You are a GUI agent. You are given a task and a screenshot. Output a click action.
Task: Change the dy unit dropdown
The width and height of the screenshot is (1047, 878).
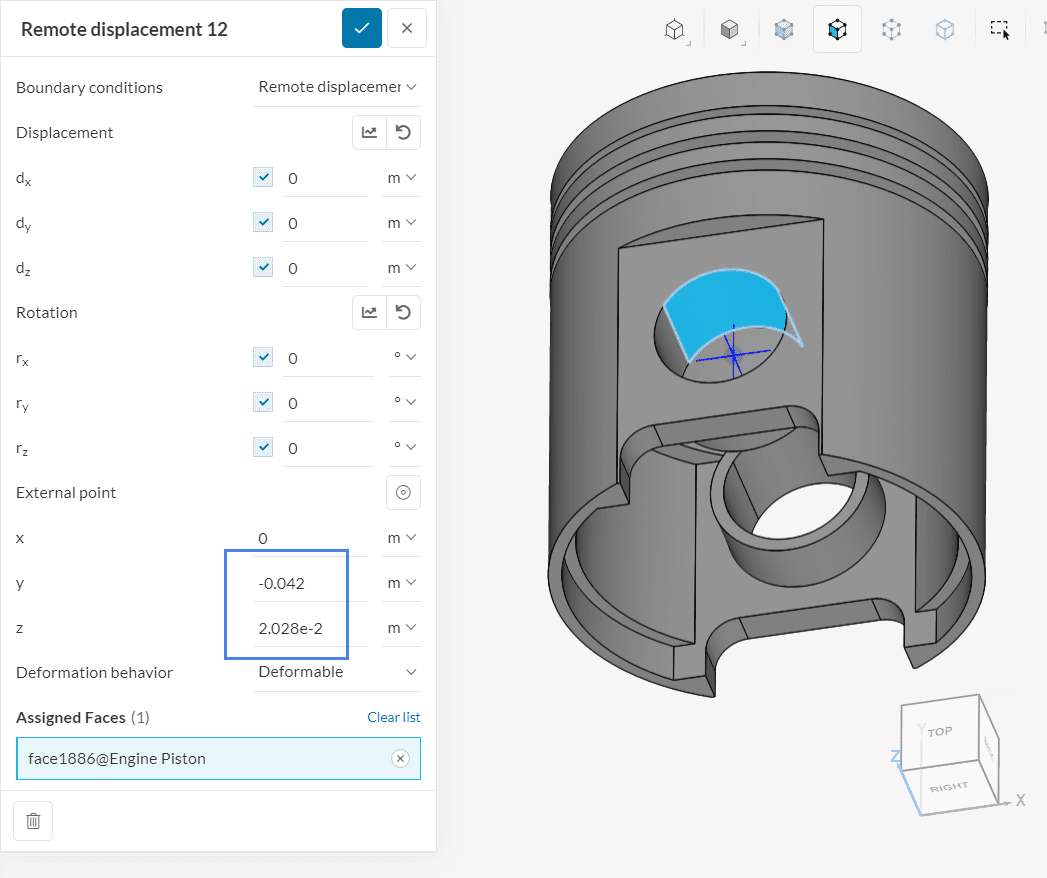(x=401, y=222)
